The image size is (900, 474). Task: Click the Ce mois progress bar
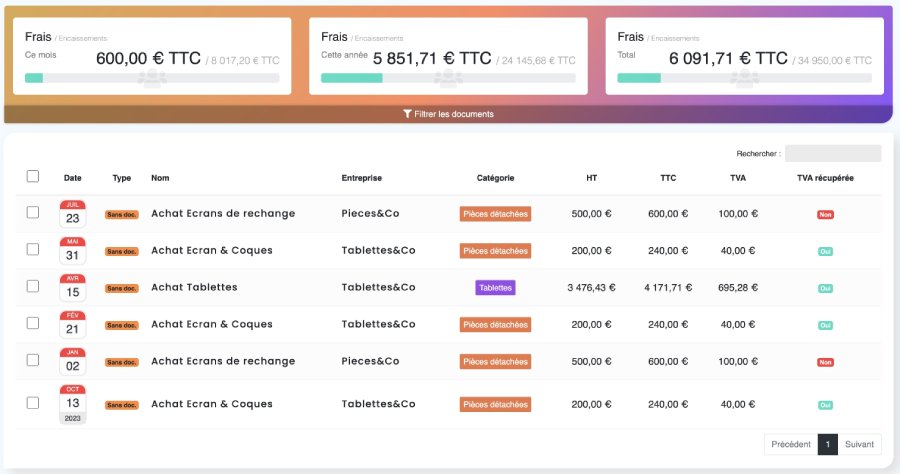(x=152, y=78)
